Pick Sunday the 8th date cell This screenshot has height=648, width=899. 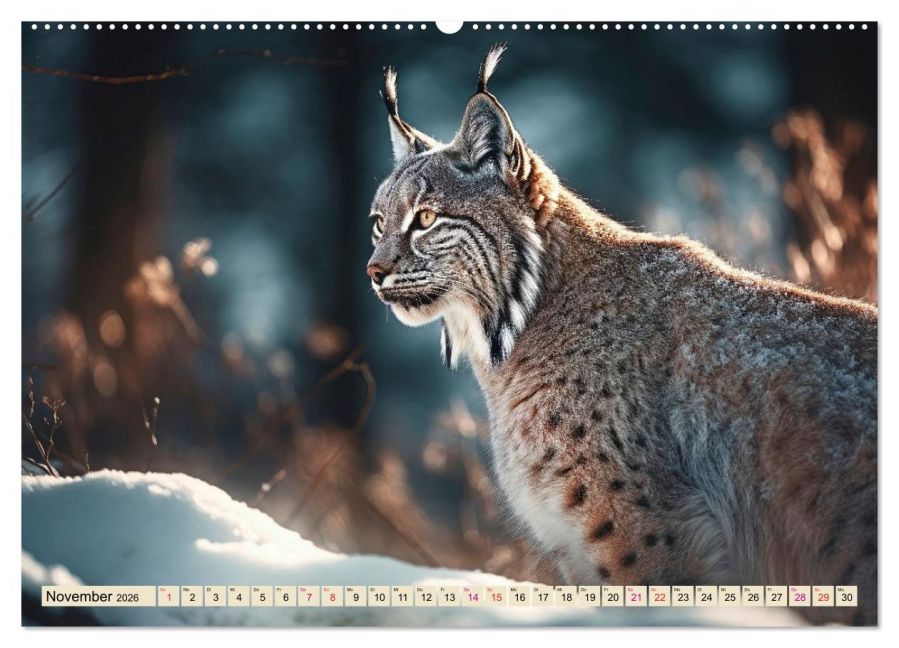tap(333, 596)
